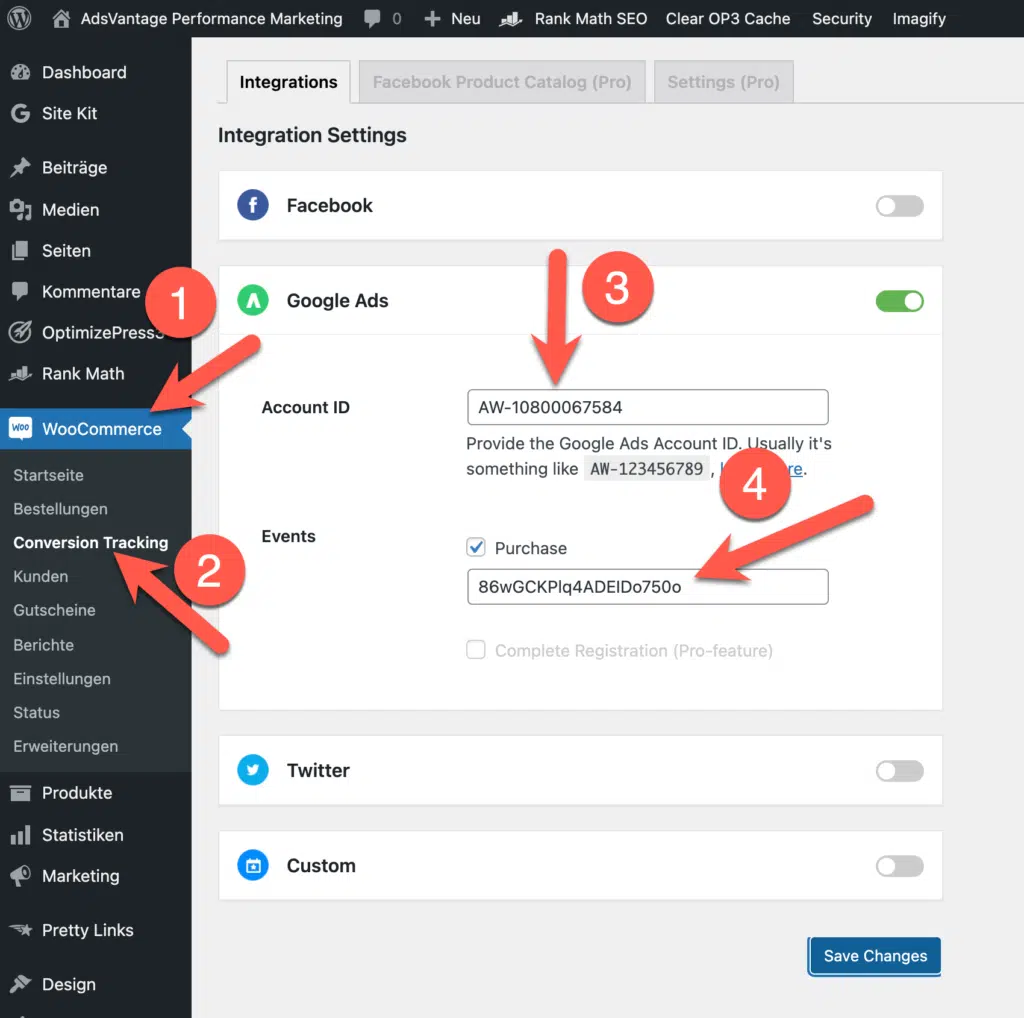Click the Rank Math SEO chart icon in admin bar
The width and height of the screenshot is (1024, 1018).
pos(511,20)
